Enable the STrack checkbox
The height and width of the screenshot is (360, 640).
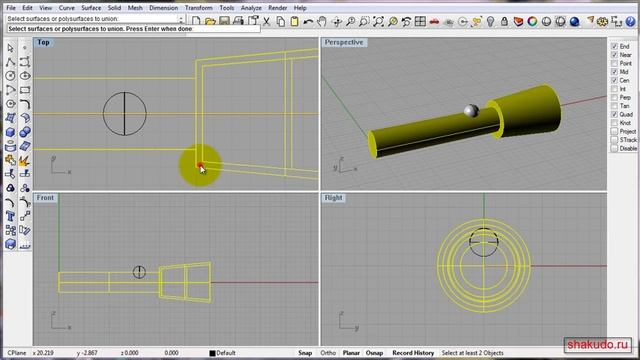(x=614, y=140)
